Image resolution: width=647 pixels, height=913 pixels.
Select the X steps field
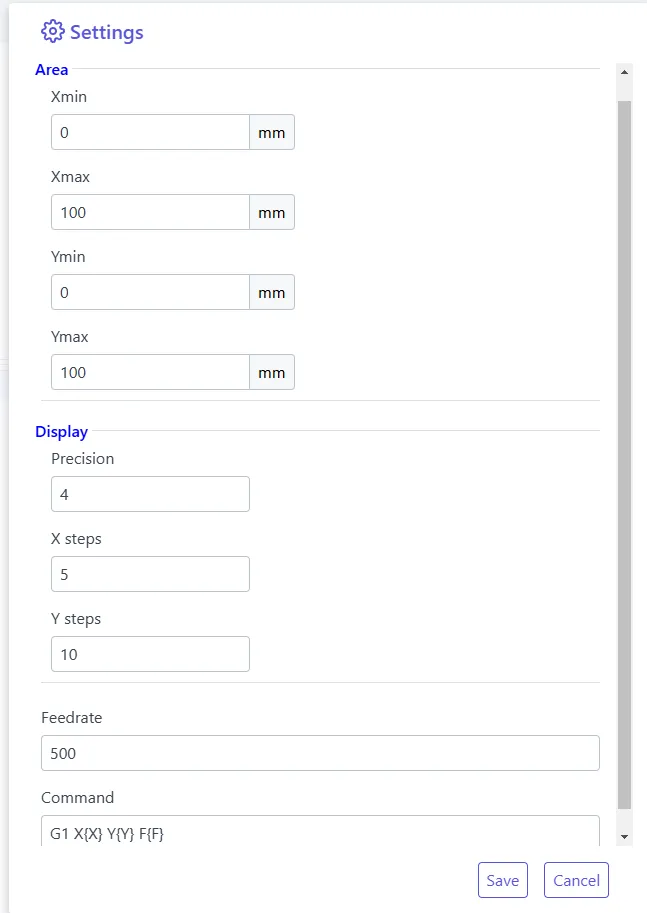pos(150,574)
